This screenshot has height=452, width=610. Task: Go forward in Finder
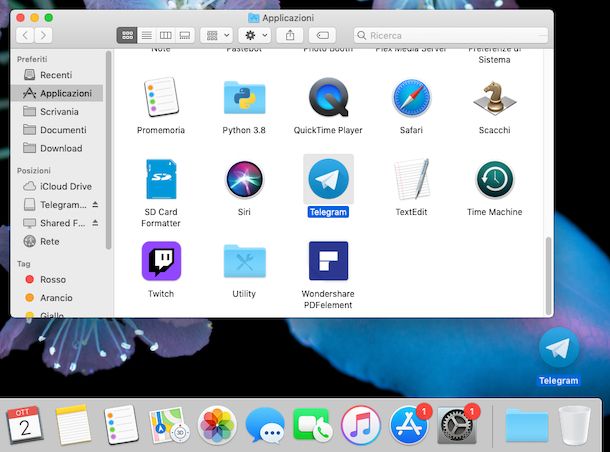click(43, 35)
